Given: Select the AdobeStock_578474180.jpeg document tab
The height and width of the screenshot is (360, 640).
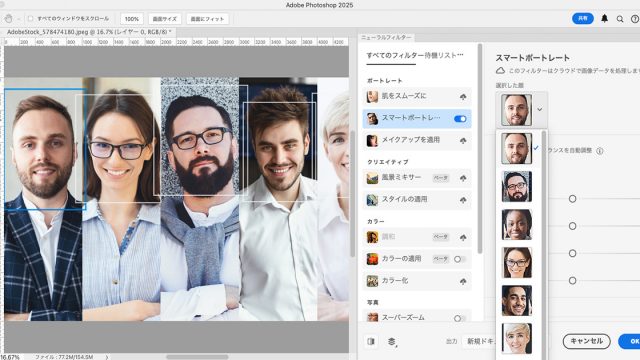Looking at the screenshot, I should [x=89, y=32].
